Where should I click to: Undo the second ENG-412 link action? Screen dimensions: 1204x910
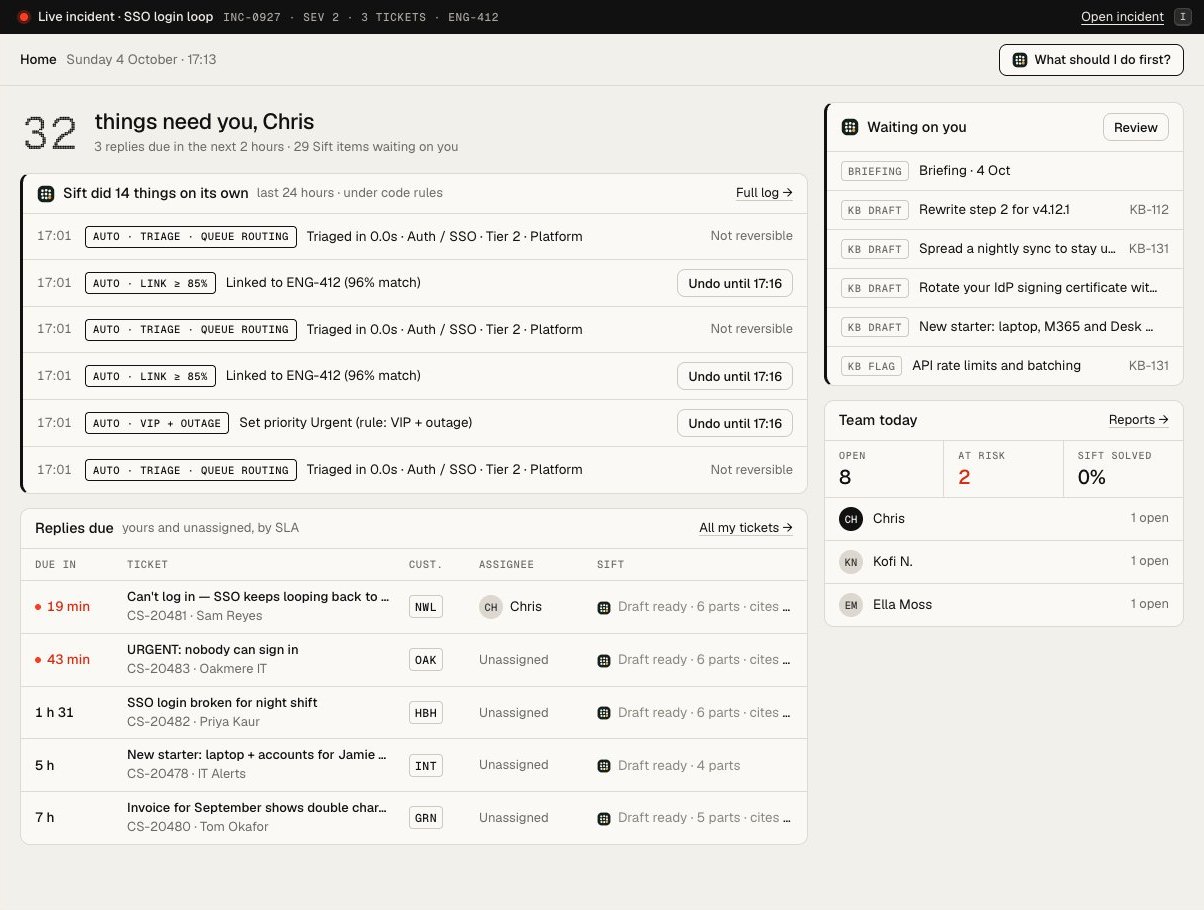(735, 376)
